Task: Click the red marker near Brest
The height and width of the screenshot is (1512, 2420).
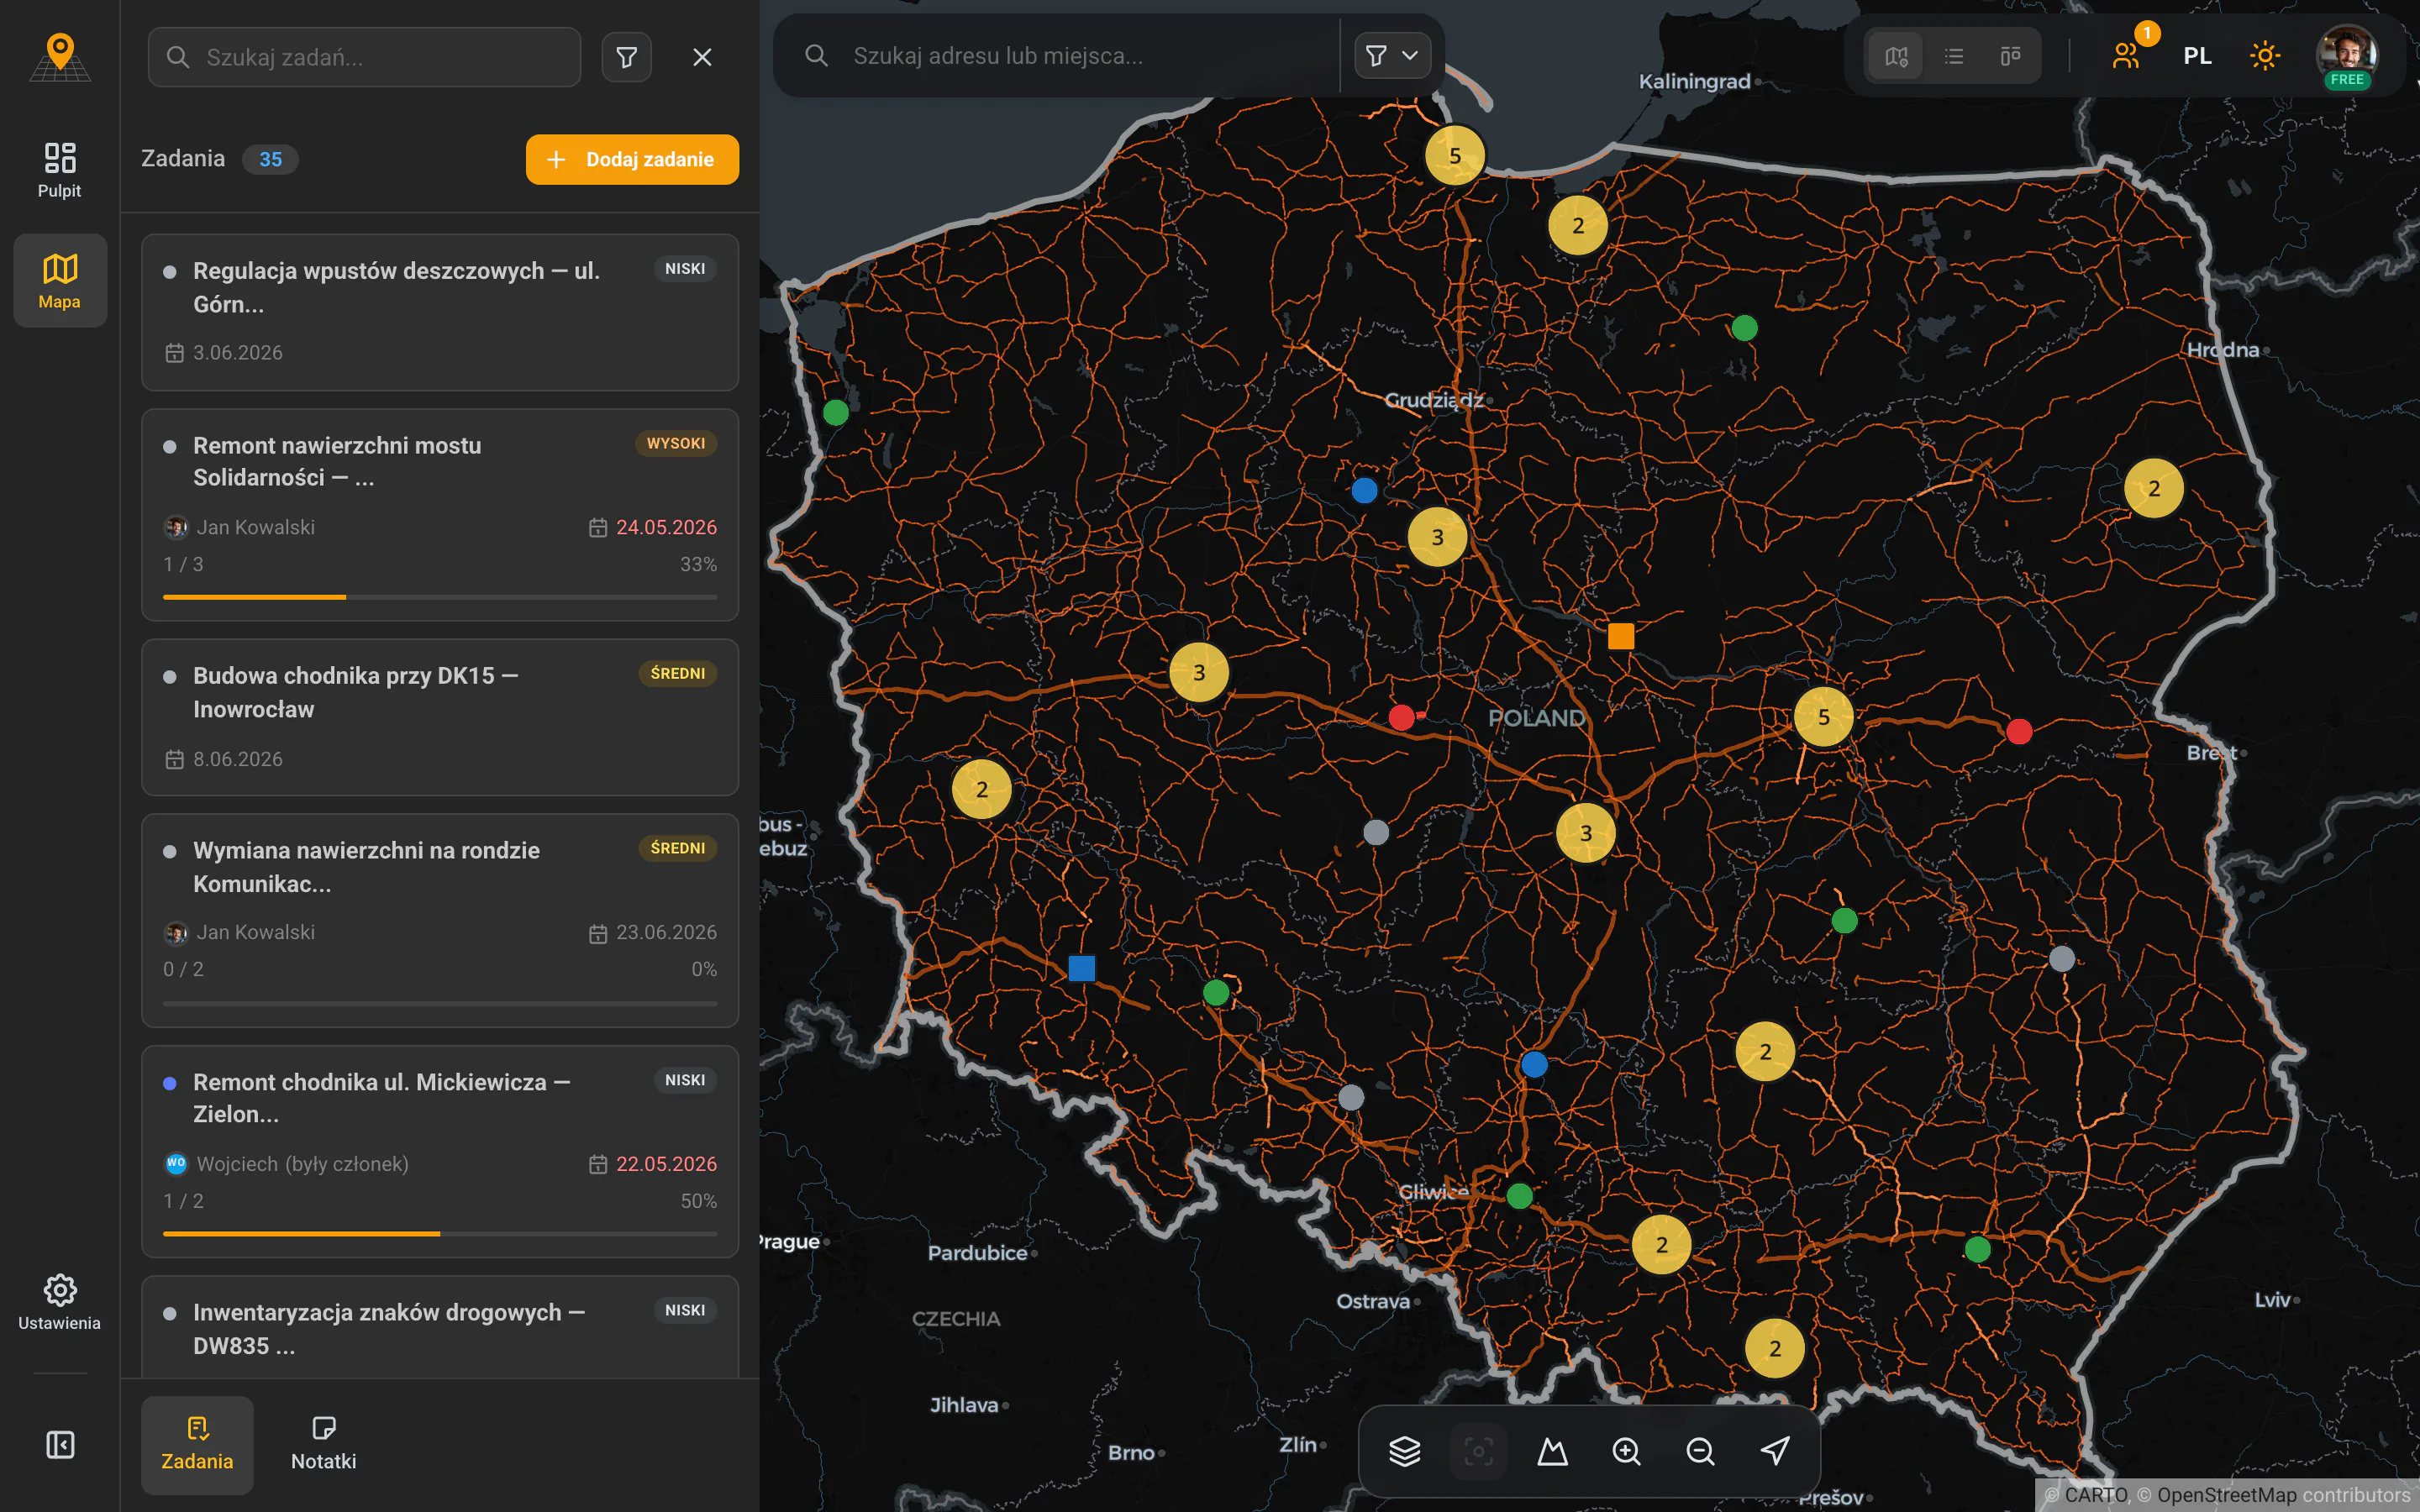Action: (2019, 732)
